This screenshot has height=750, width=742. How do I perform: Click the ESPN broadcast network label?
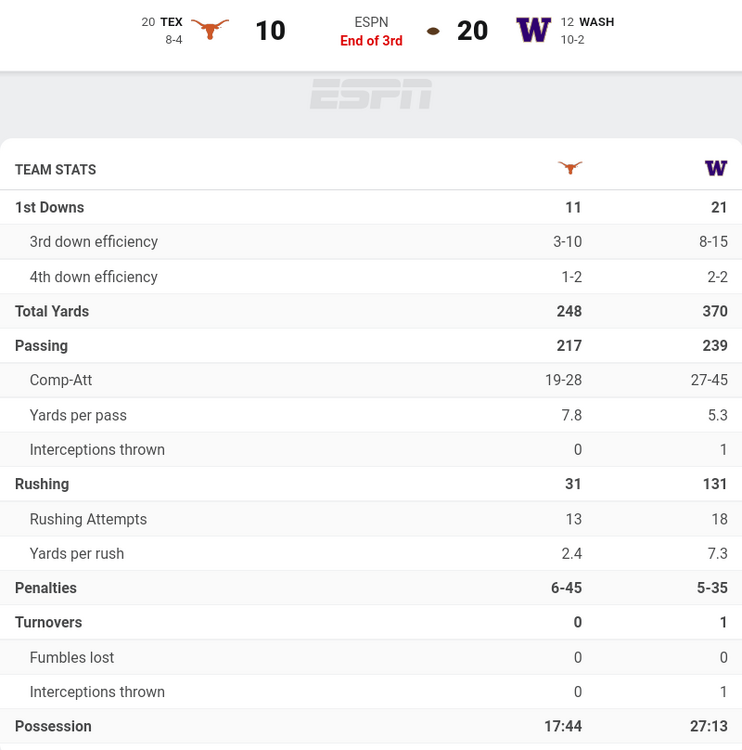point(371,22)
